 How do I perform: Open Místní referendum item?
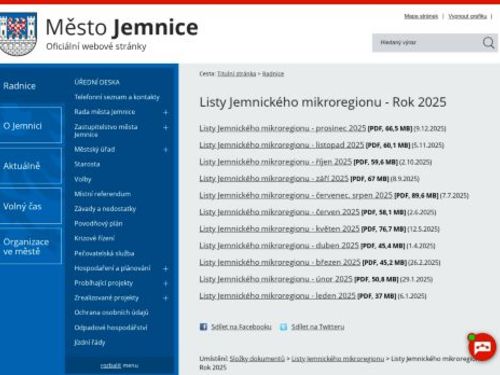point(103,194)
